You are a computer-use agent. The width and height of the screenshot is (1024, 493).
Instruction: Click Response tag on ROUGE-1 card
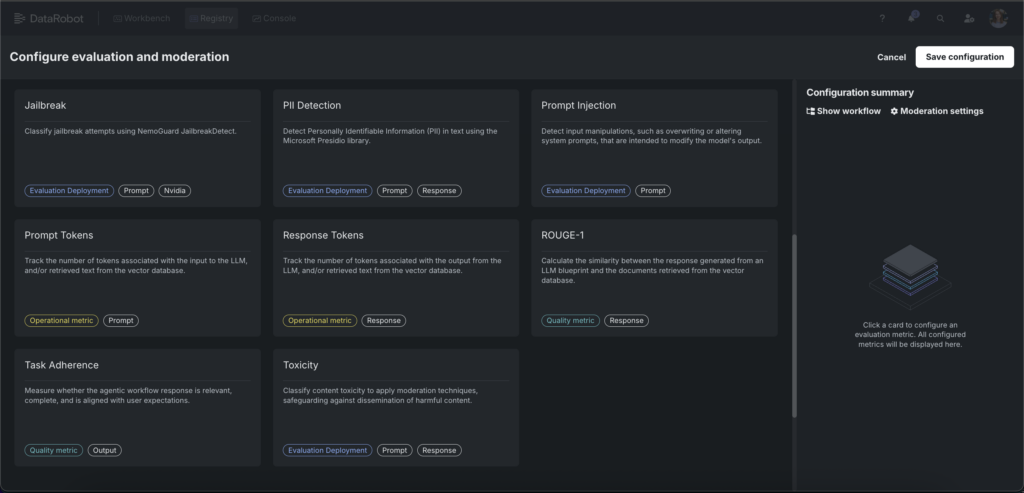coord(626,321)
